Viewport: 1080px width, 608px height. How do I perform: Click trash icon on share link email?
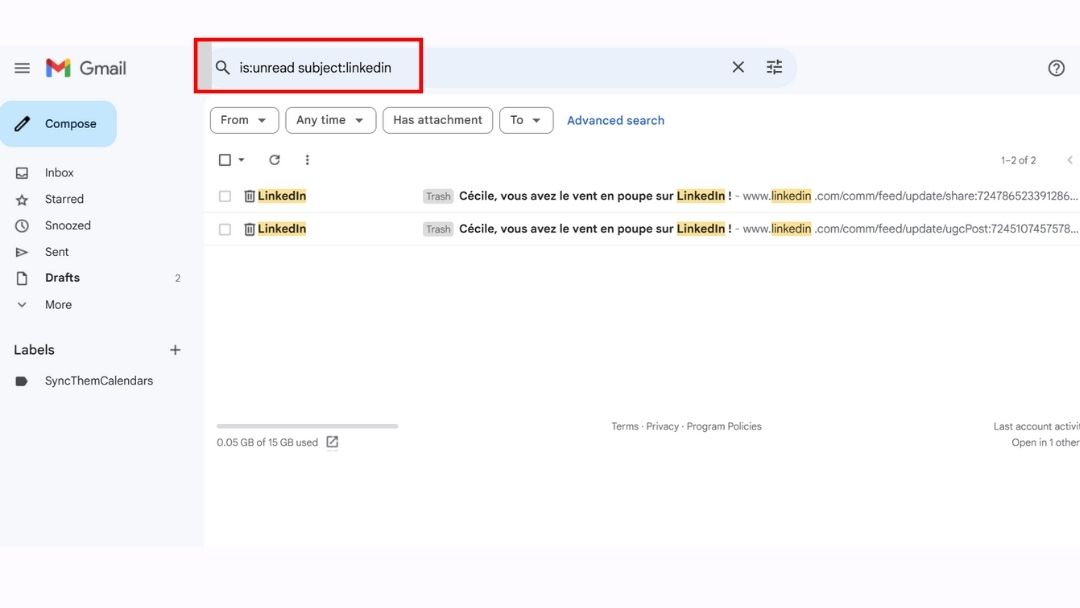249,196
